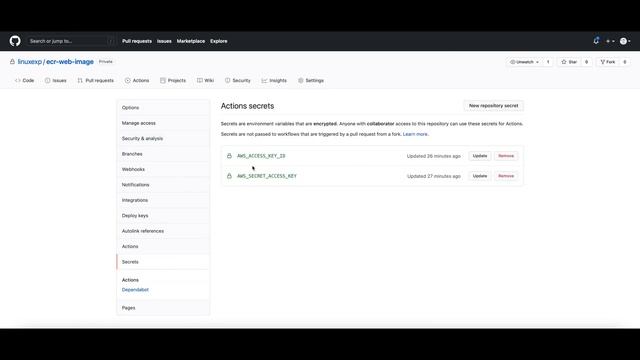
Task: Click the fork count next to Fork
Action: click(624, 62)
